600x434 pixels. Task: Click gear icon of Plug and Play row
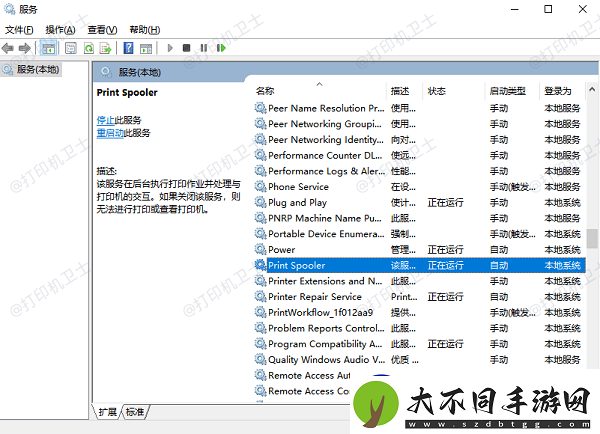tap(261, 202)
